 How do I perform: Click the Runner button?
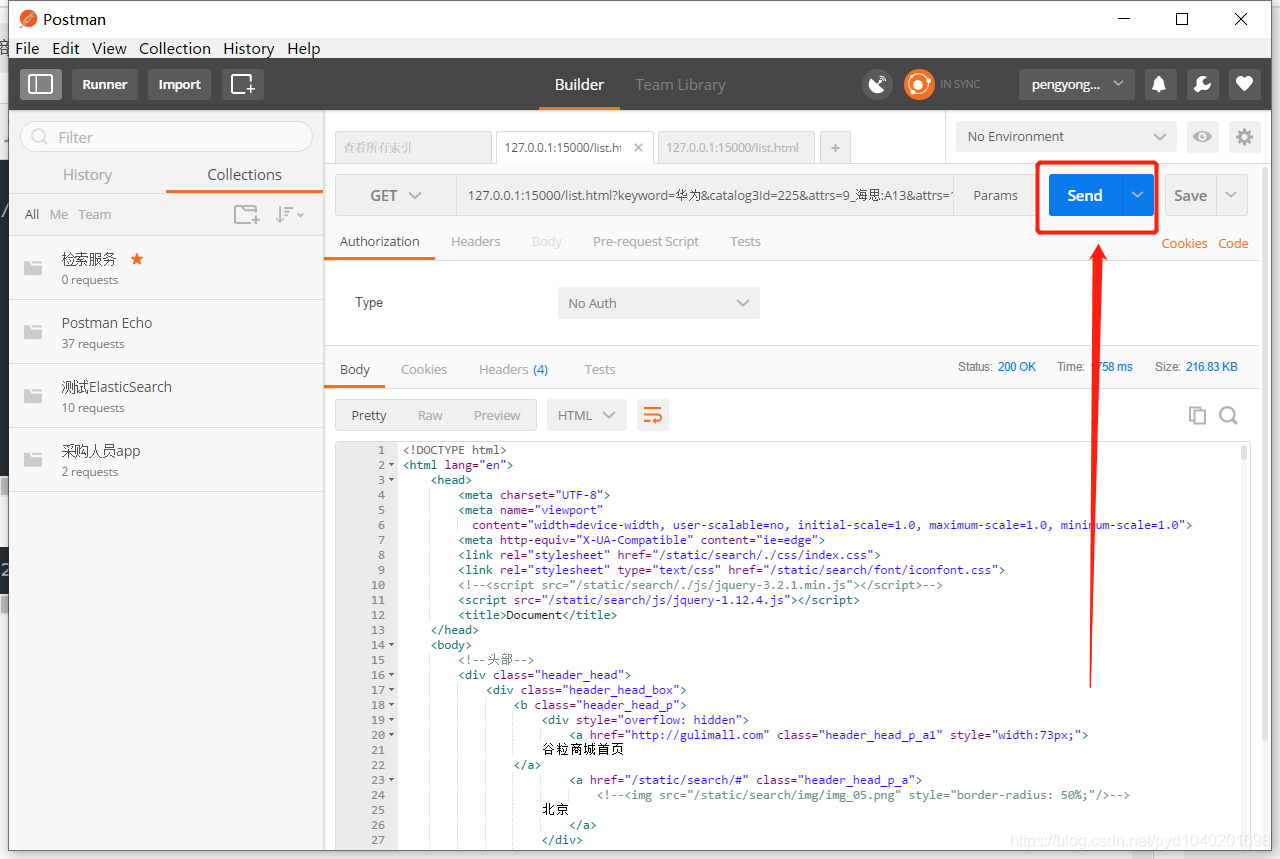pyautogui.click(x=105, y=84)
